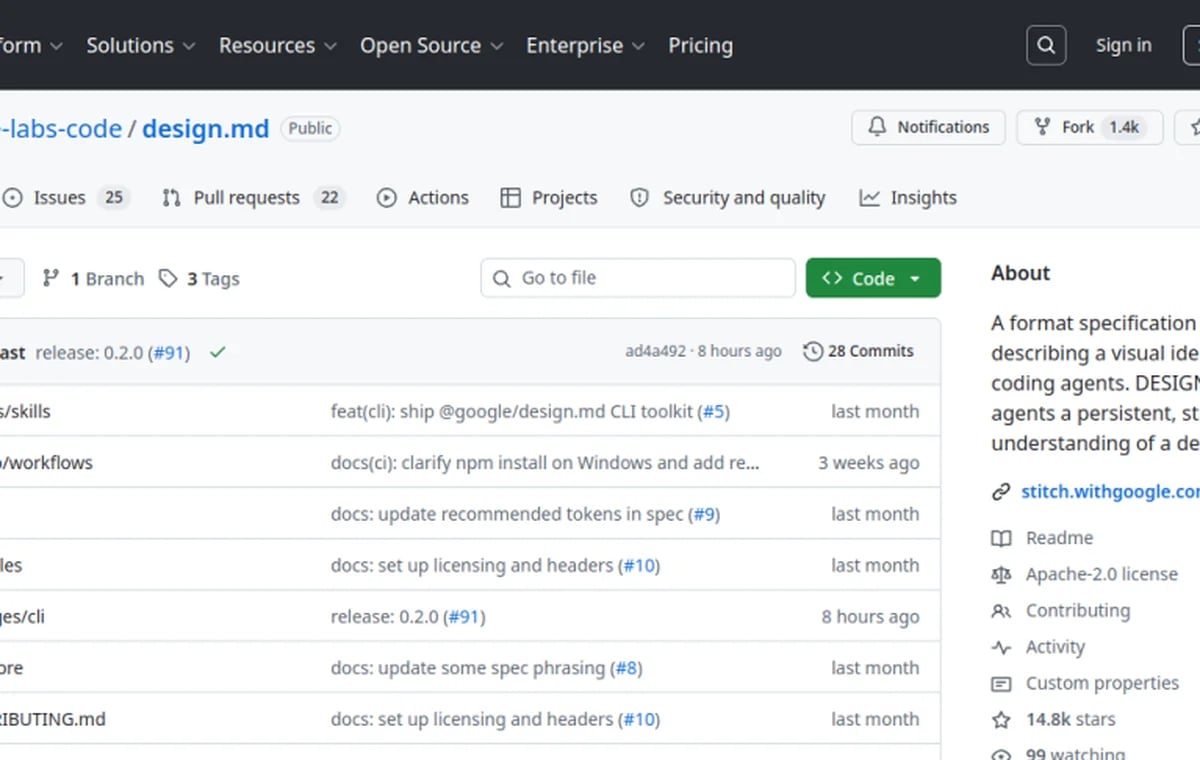Open the stitch.withgoogle.com website link
Screen dimensions: 1200x760
1110,492
